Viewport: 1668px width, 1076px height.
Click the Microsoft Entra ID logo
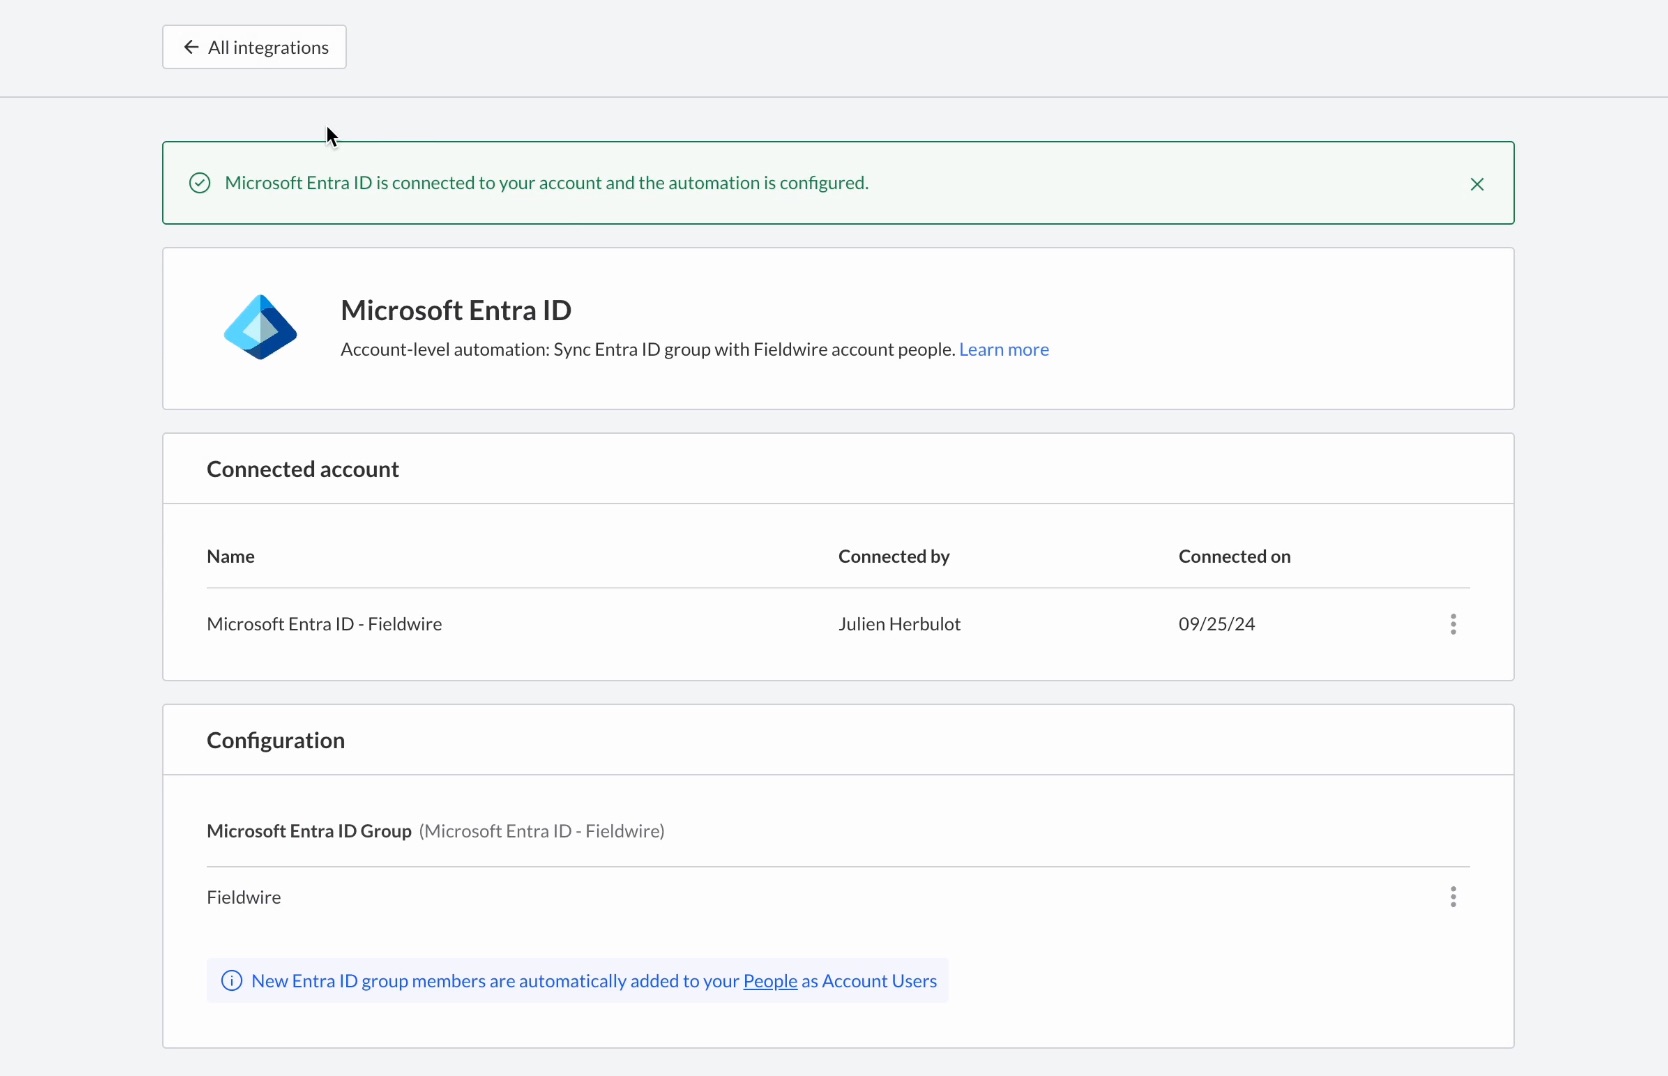[260, 327]
